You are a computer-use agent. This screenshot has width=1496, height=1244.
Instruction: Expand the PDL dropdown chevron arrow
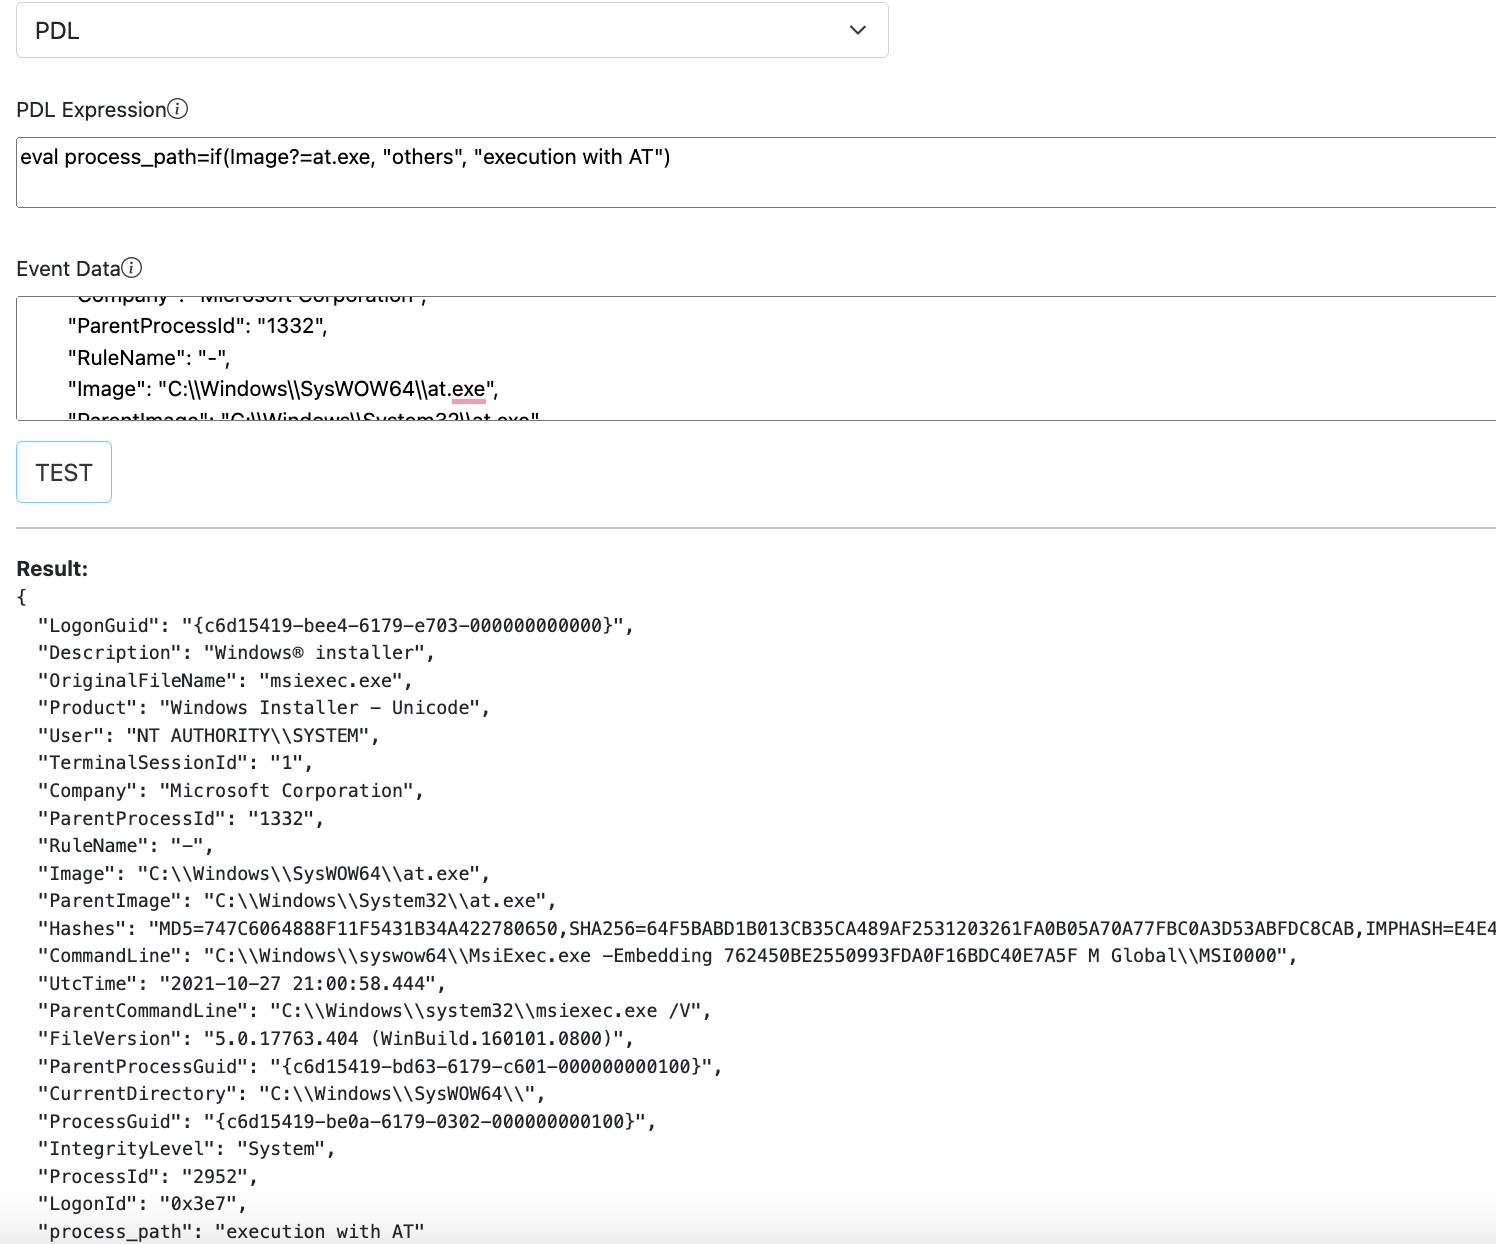coord(857,30)
